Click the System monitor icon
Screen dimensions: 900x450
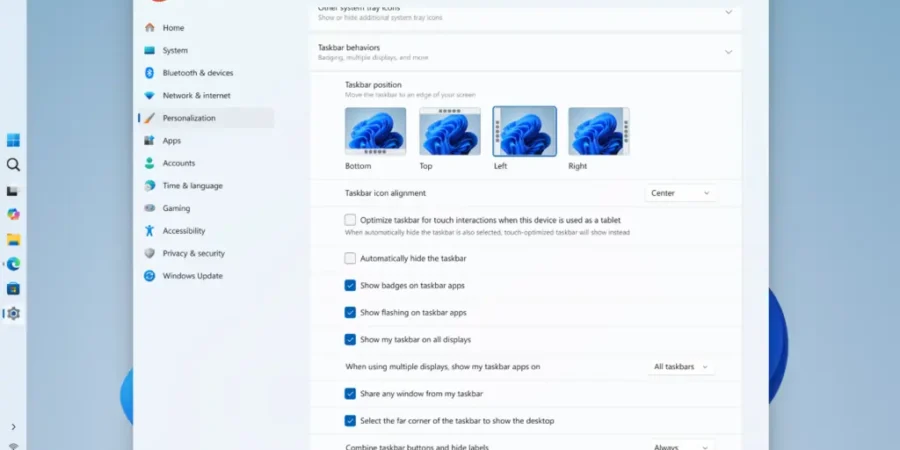(x=149, y=50)
